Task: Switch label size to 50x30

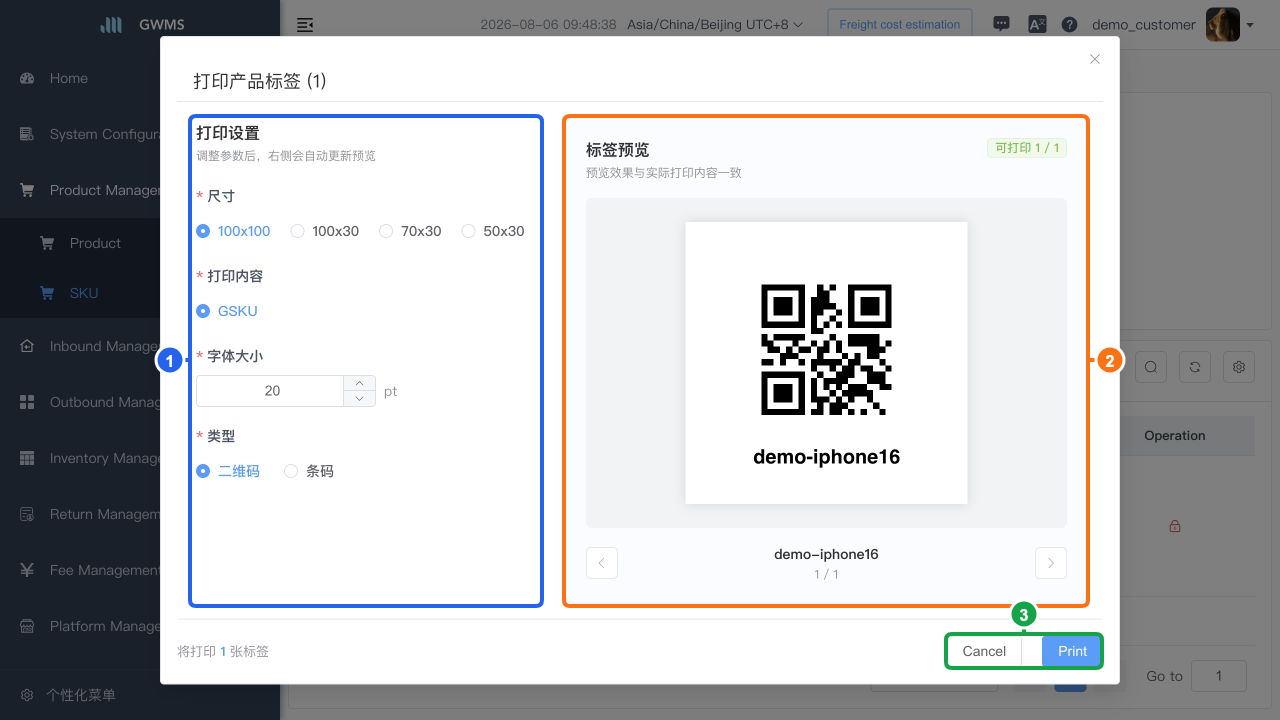Action: [x=493, y=231]
